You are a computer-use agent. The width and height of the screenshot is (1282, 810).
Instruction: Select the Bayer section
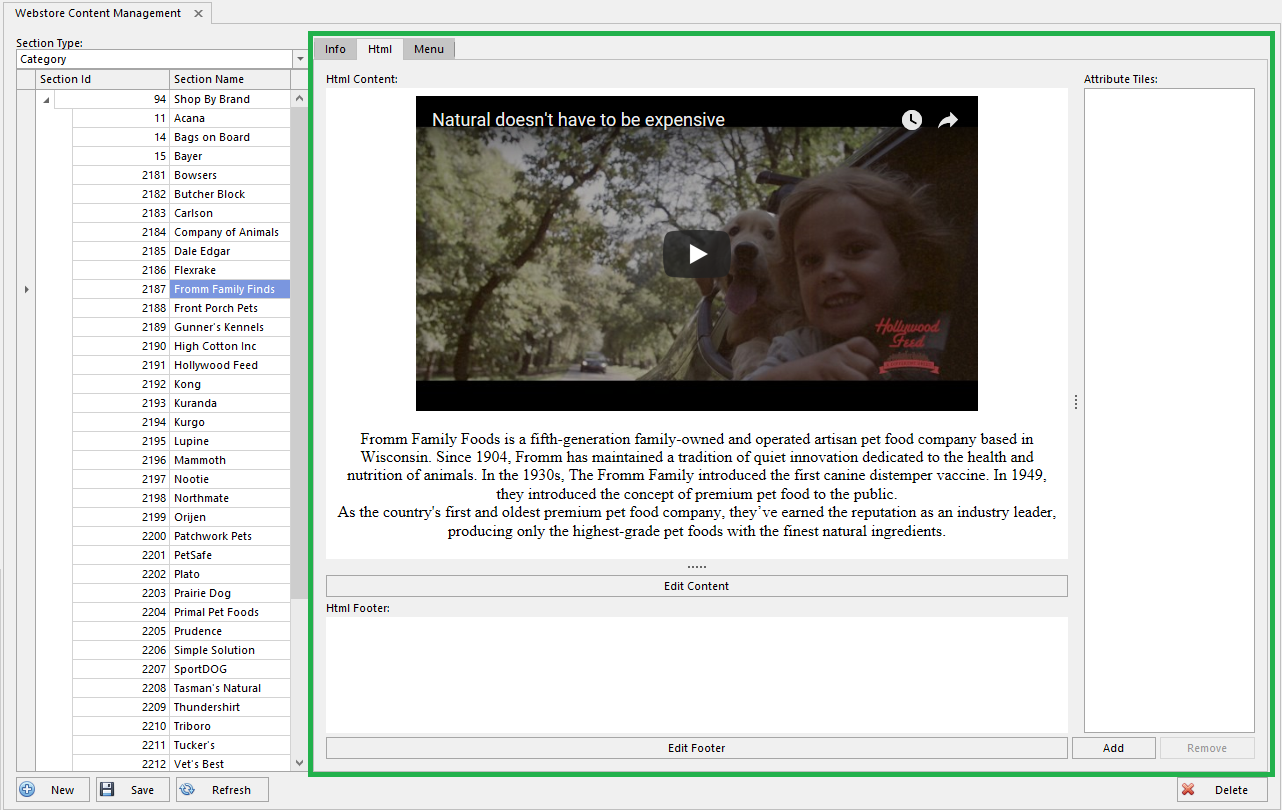point(181,156)
